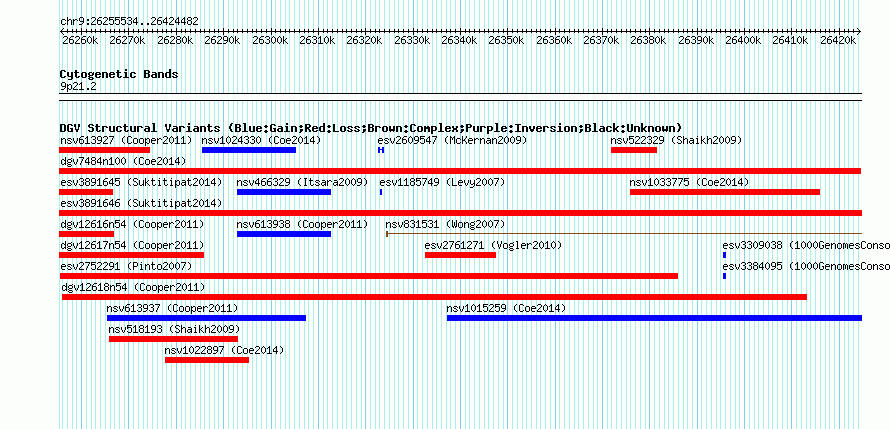
Task: Click the nsv466329 (Itsara2009) blue gain bar
Action: (x=284, y=192)
